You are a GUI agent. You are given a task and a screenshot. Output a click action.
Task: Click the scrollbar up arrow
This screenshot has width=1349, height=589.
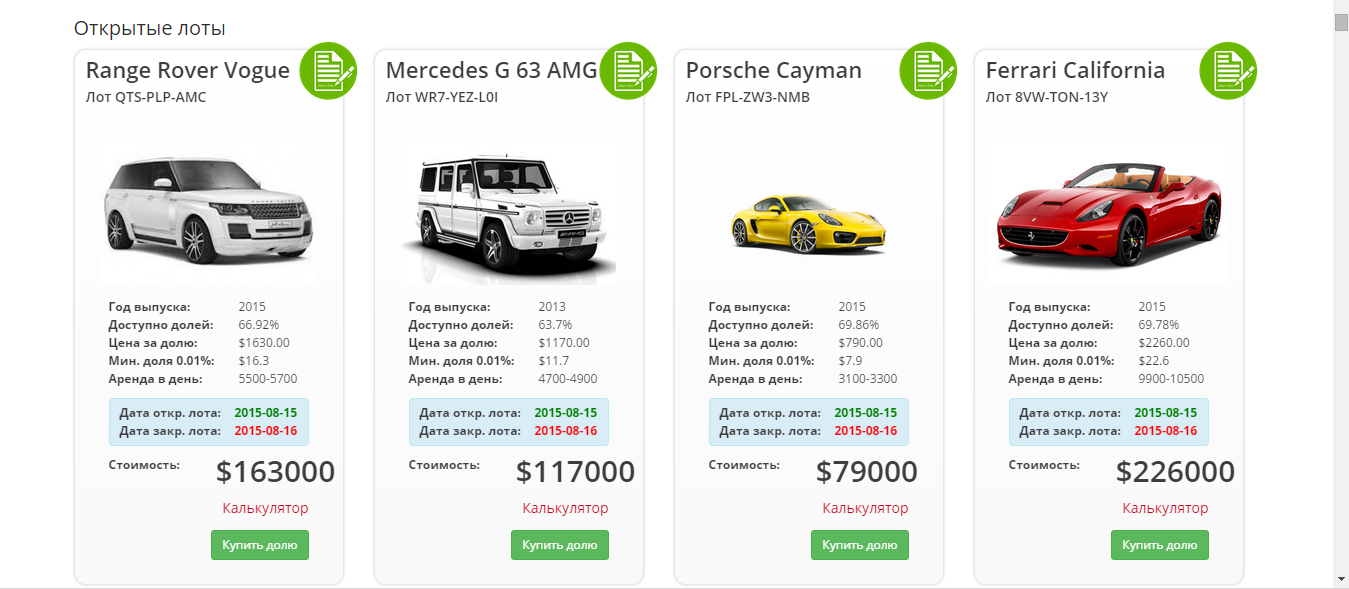(1340, 6)
